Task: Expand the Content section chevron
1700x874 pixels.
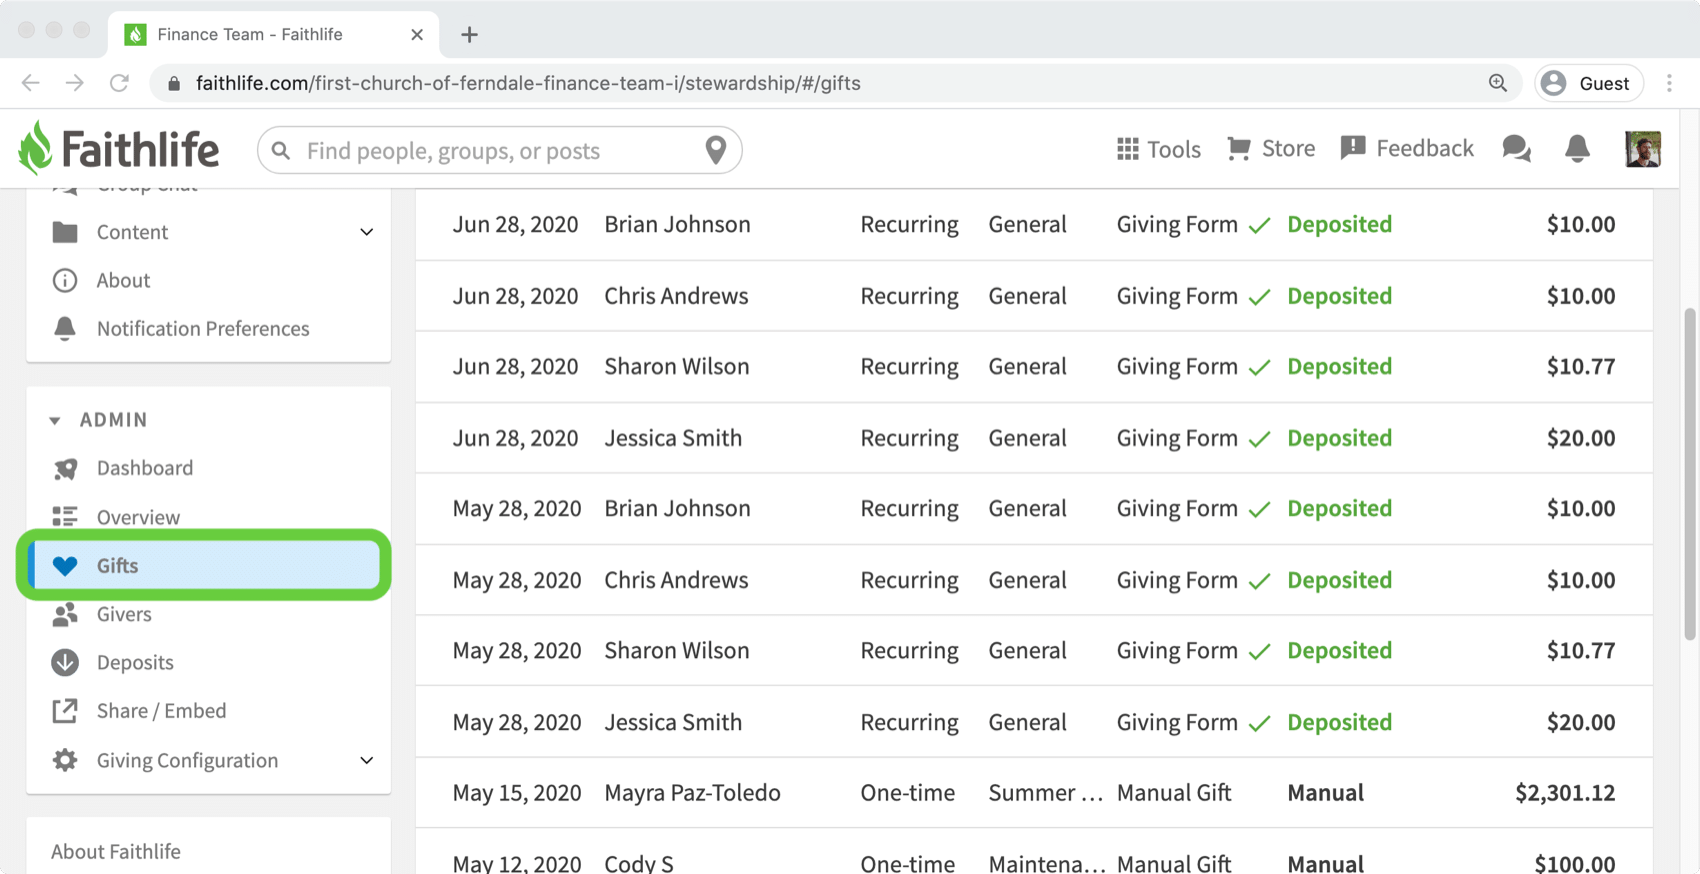Action: (x=367, y=232)
